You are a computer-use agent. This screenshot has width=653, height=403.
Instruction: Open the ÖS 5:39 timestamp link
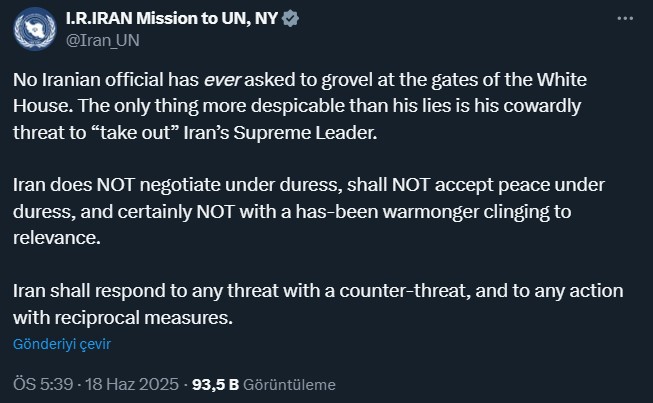coord(43,384)
